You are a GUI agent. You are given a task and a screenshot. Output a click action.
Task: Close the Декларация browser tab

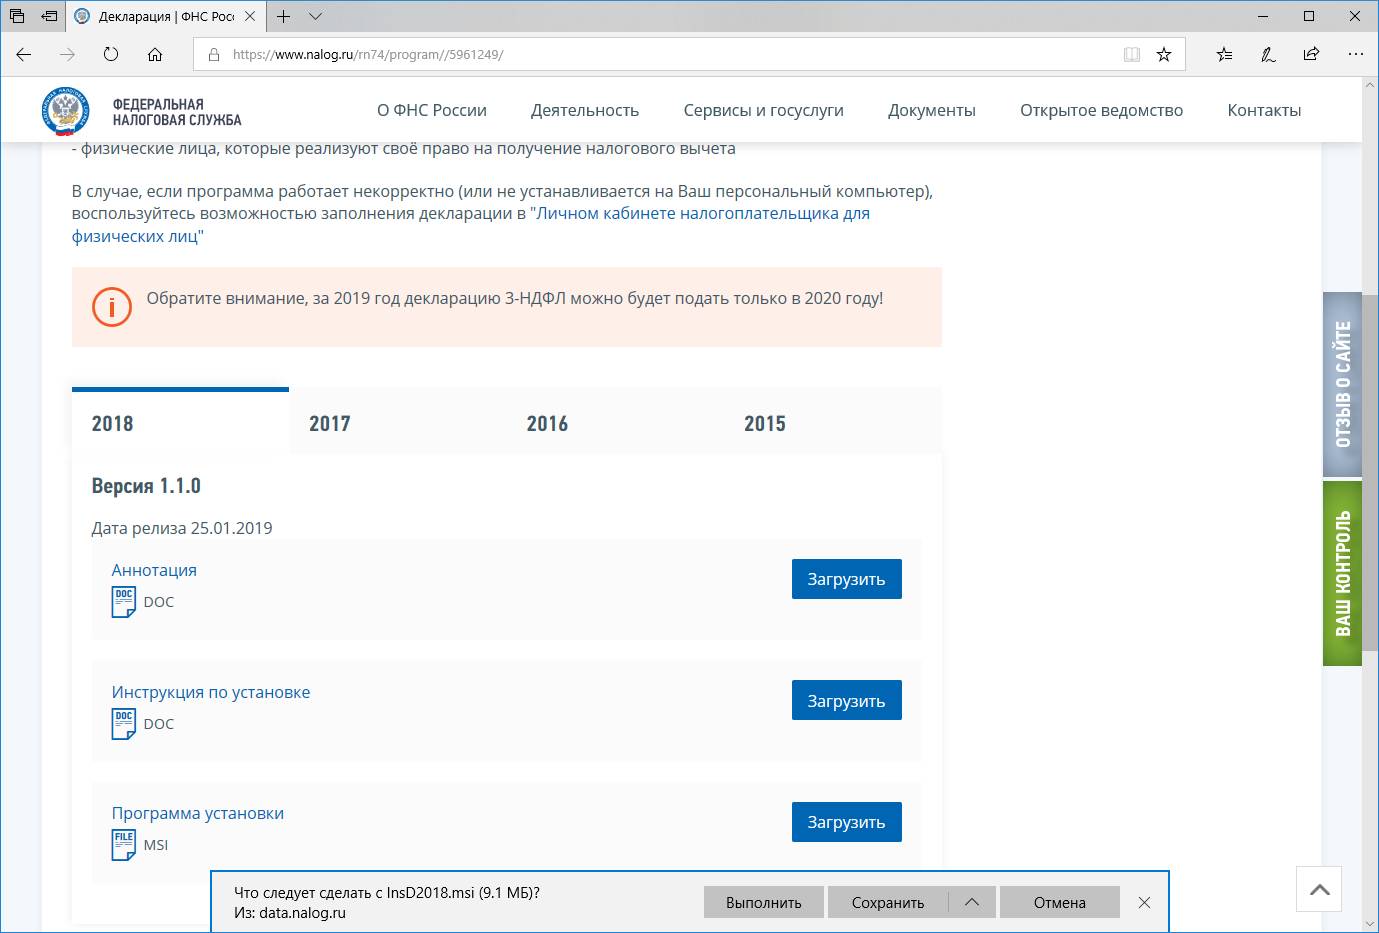250,16
